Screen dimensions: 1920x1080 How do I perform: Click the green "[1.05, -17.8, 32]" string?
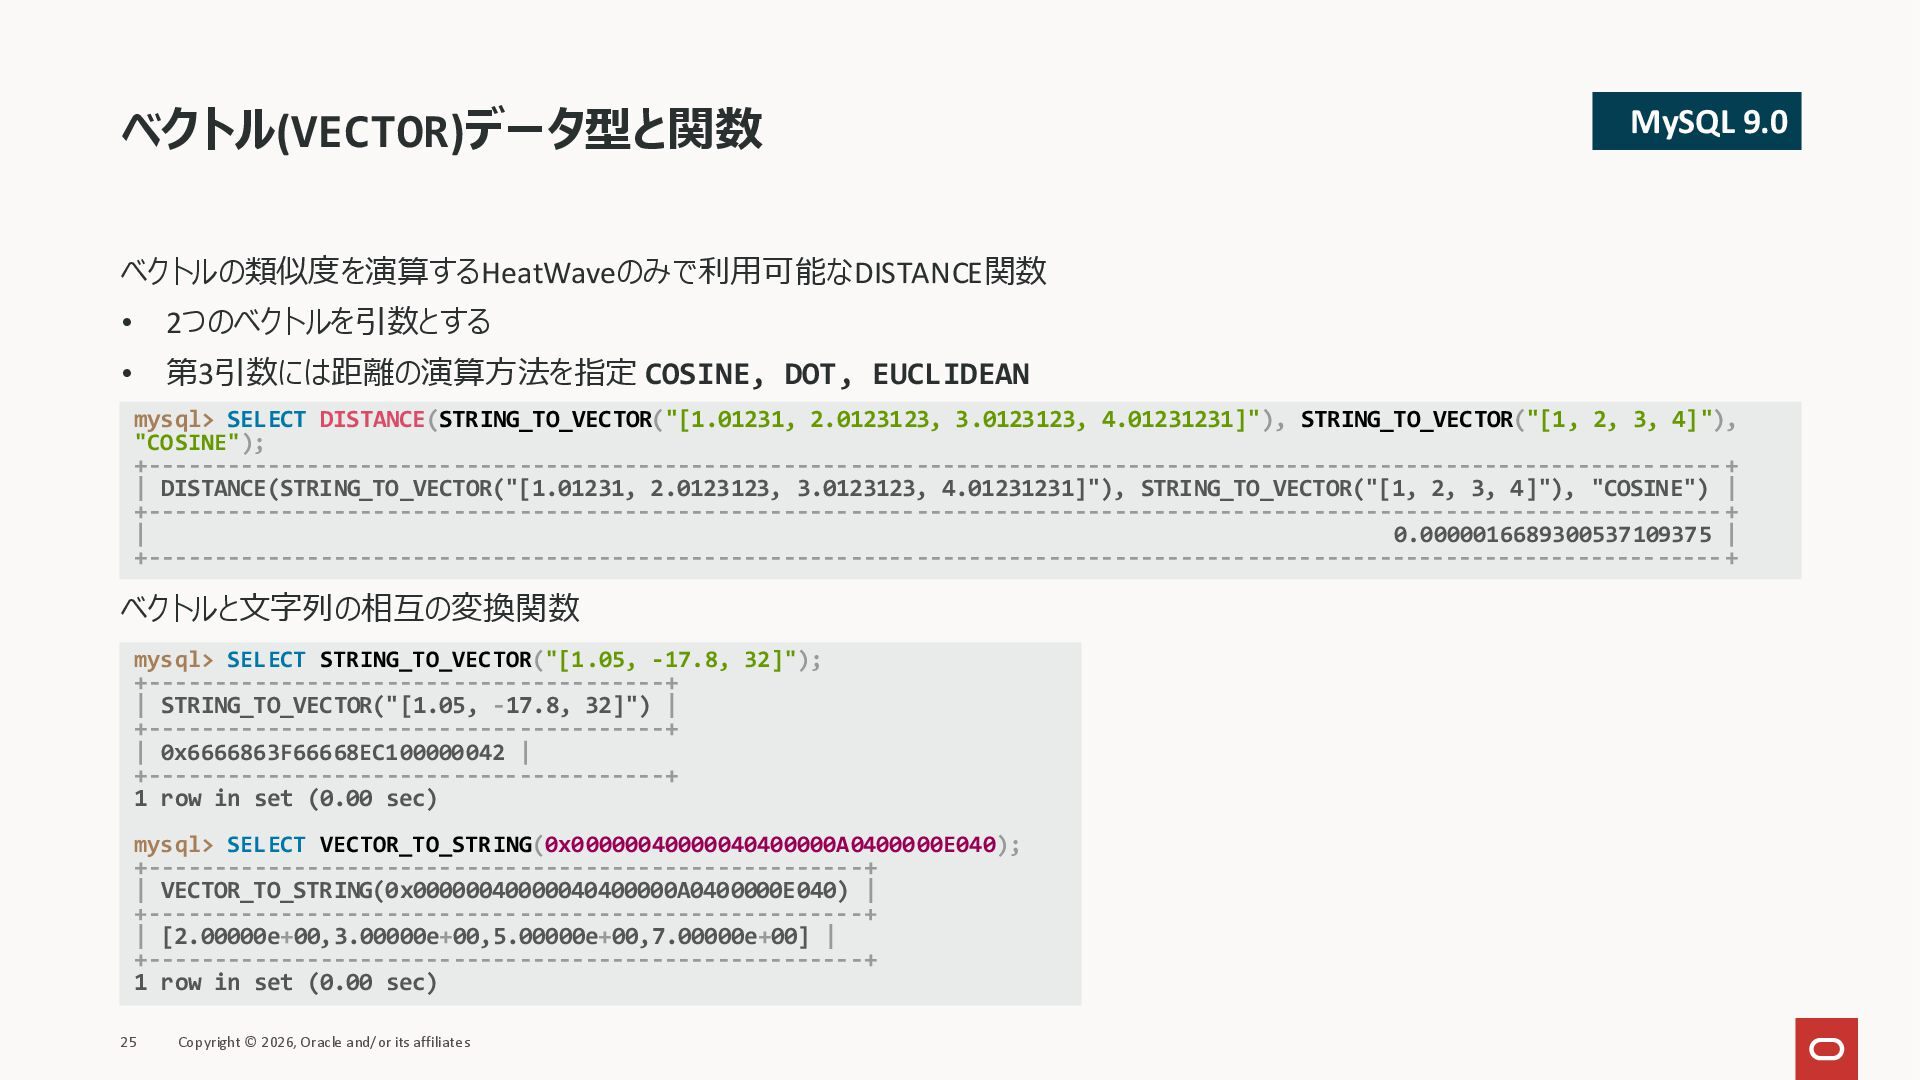[670, 660]
